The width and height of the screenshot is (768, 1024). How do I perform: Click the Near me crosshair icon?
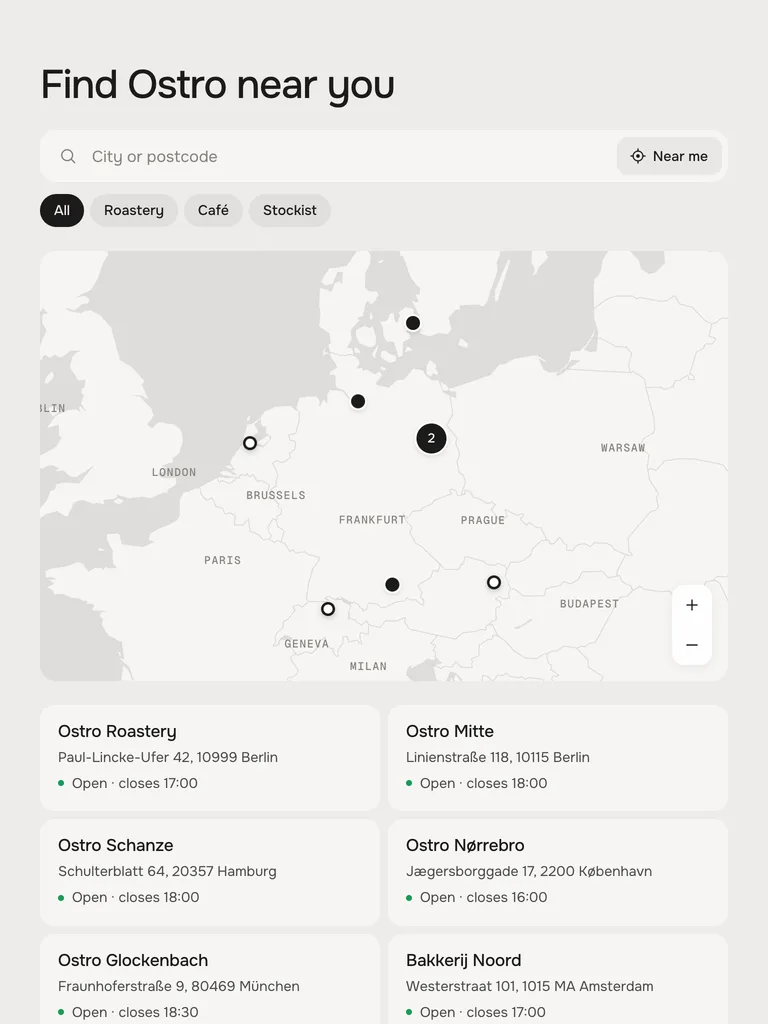click(637, 156)
